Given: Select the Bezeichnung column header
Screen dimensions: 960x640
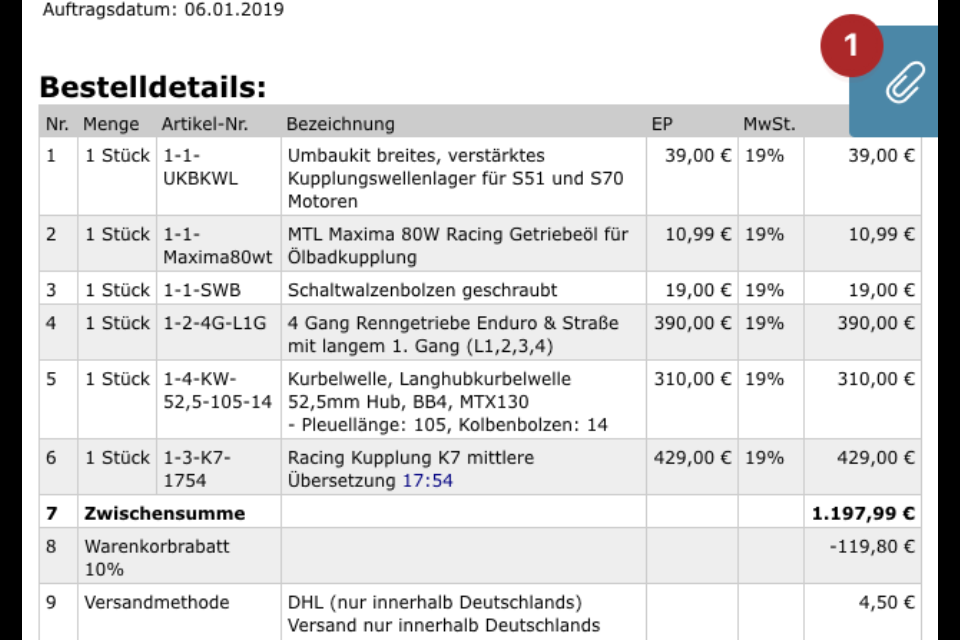Looking at the screenshot, I should [340, 124].
